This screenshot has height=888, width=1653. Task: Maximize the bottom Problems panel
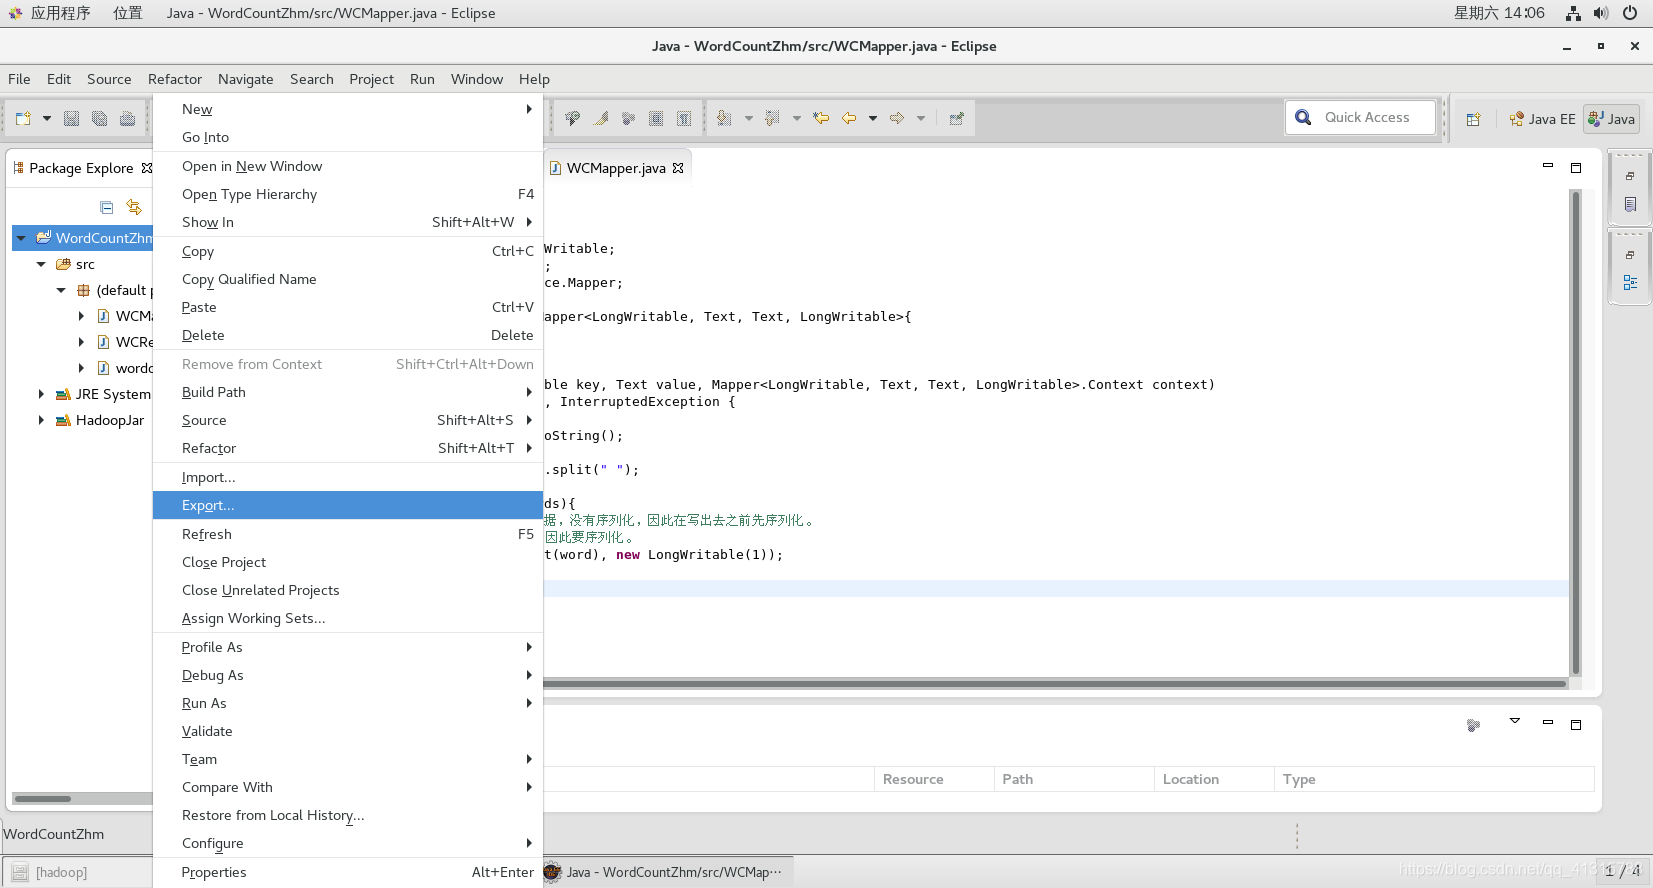pos(1576,725)
